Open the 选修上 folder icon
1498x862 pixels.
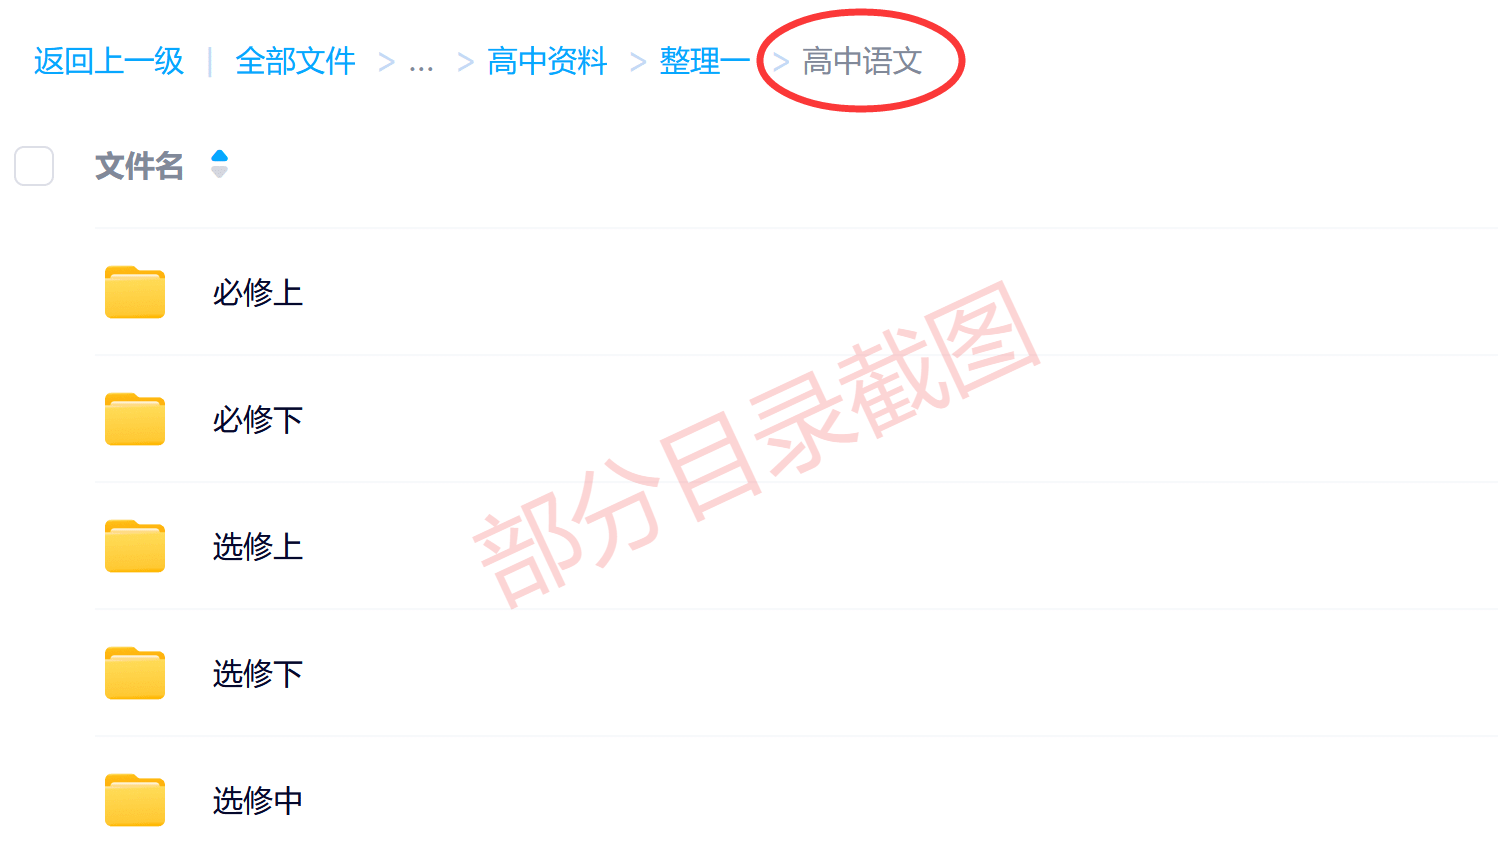(135, 546)
